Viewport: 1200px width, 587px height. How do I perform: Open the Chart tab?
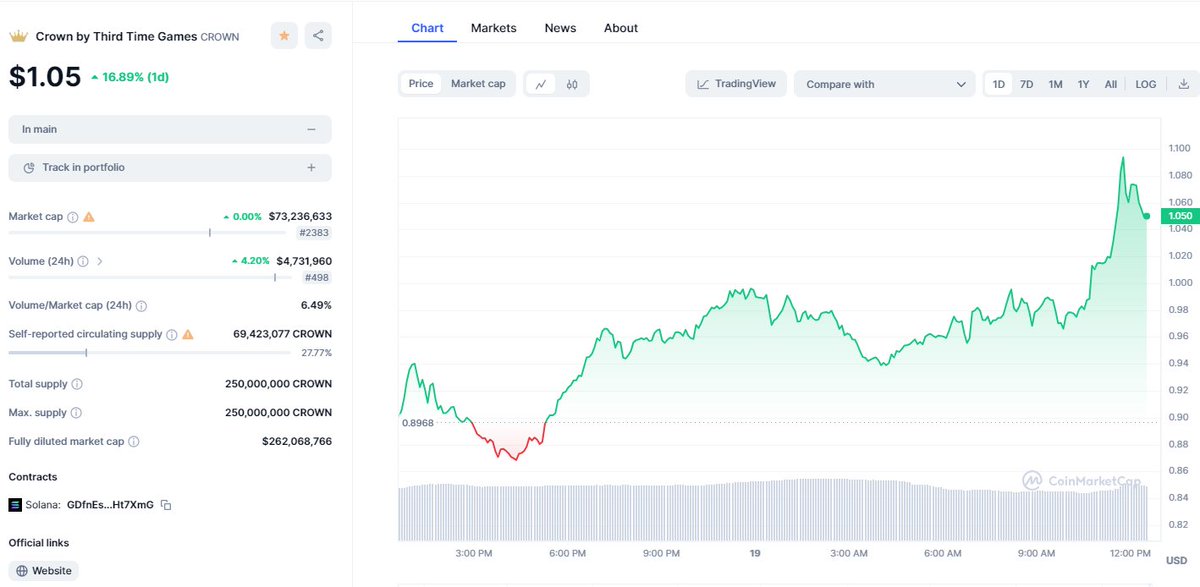pyautogui.click(x=427, y=28)
